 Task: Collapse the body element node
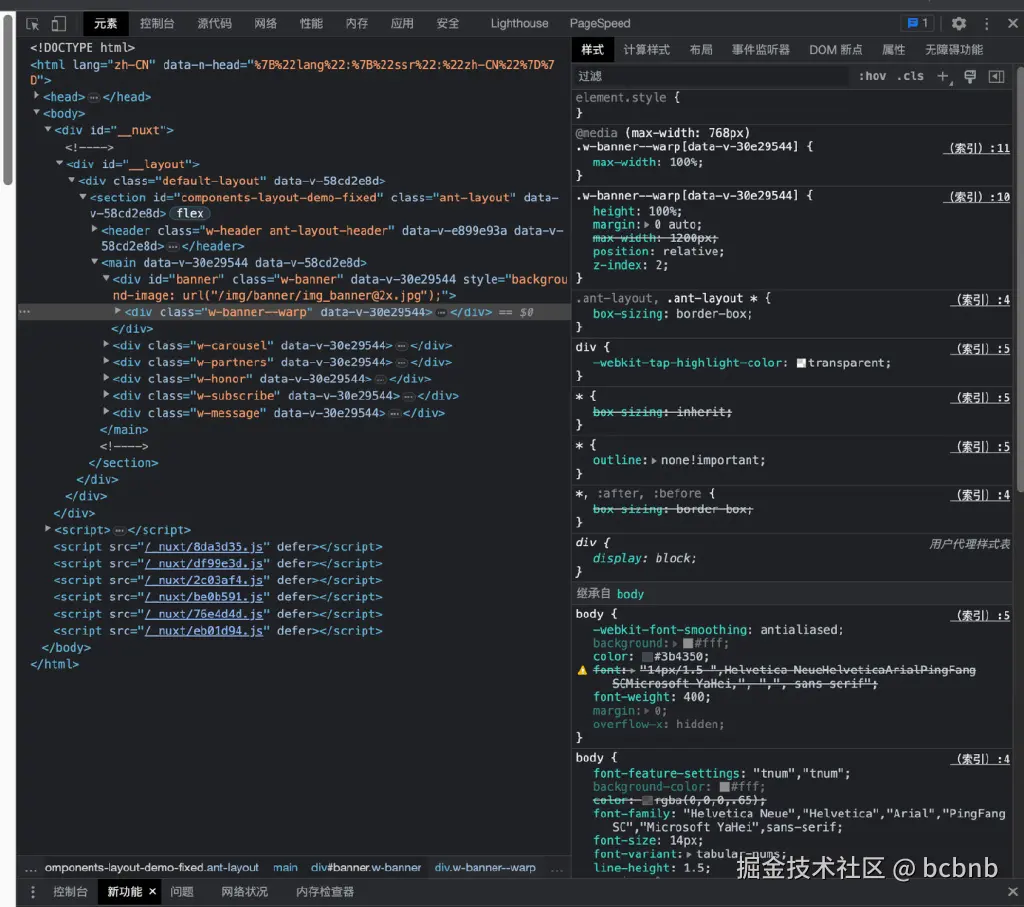[37, 112]
